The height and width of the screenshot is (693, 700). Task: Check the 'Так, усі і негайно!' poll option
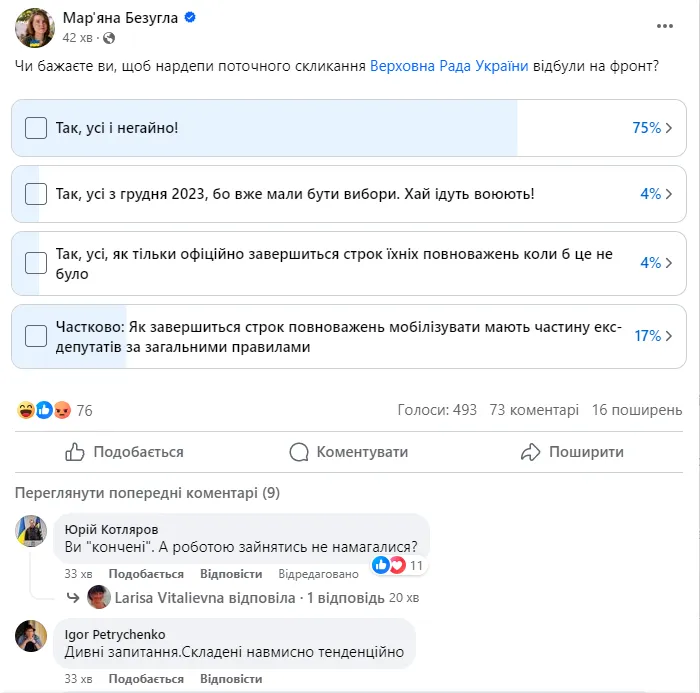point(36,128)
